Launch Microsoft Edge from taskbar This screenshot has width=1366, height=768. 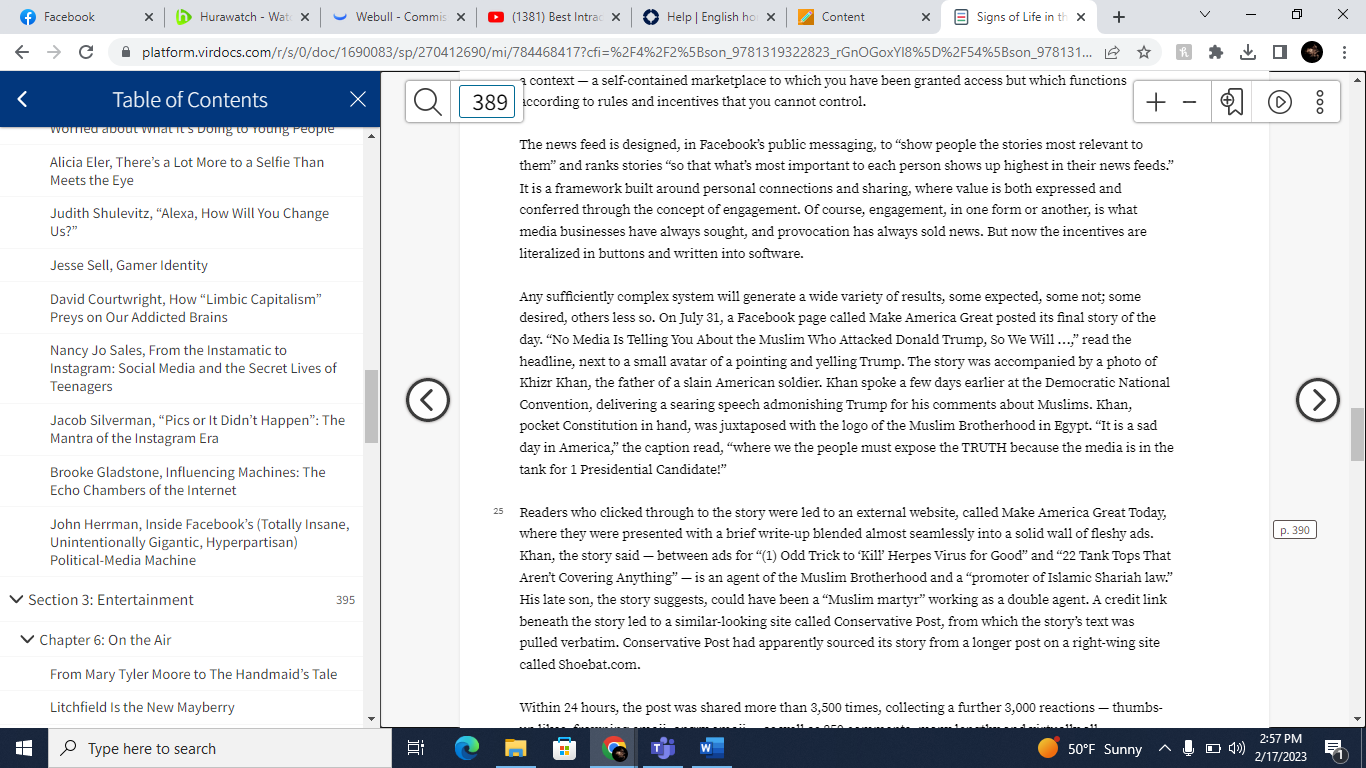coord(467,748)
